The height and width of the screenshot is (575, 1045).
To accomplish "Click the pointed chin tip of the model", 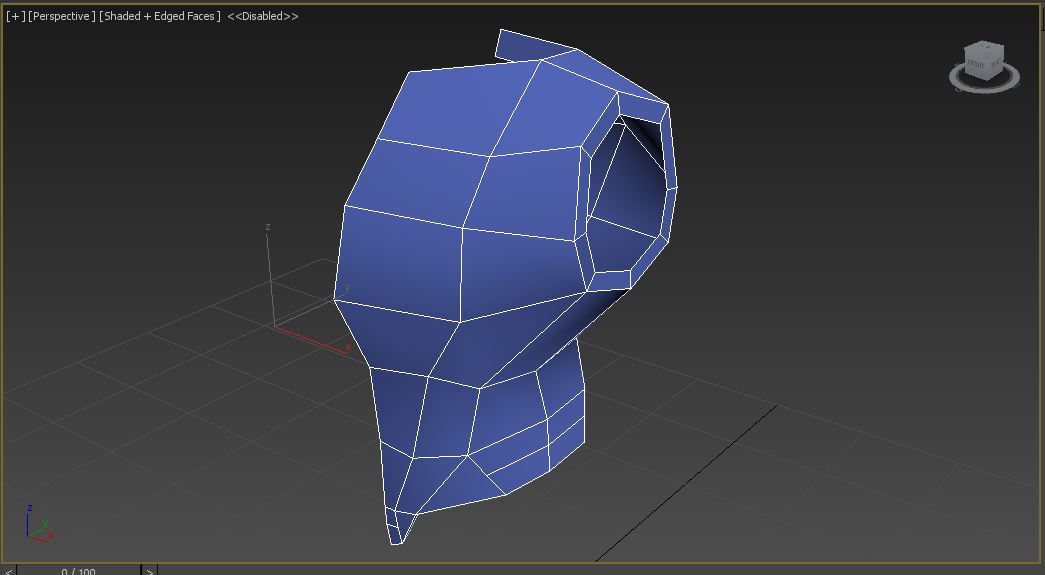I will (397, 538).
